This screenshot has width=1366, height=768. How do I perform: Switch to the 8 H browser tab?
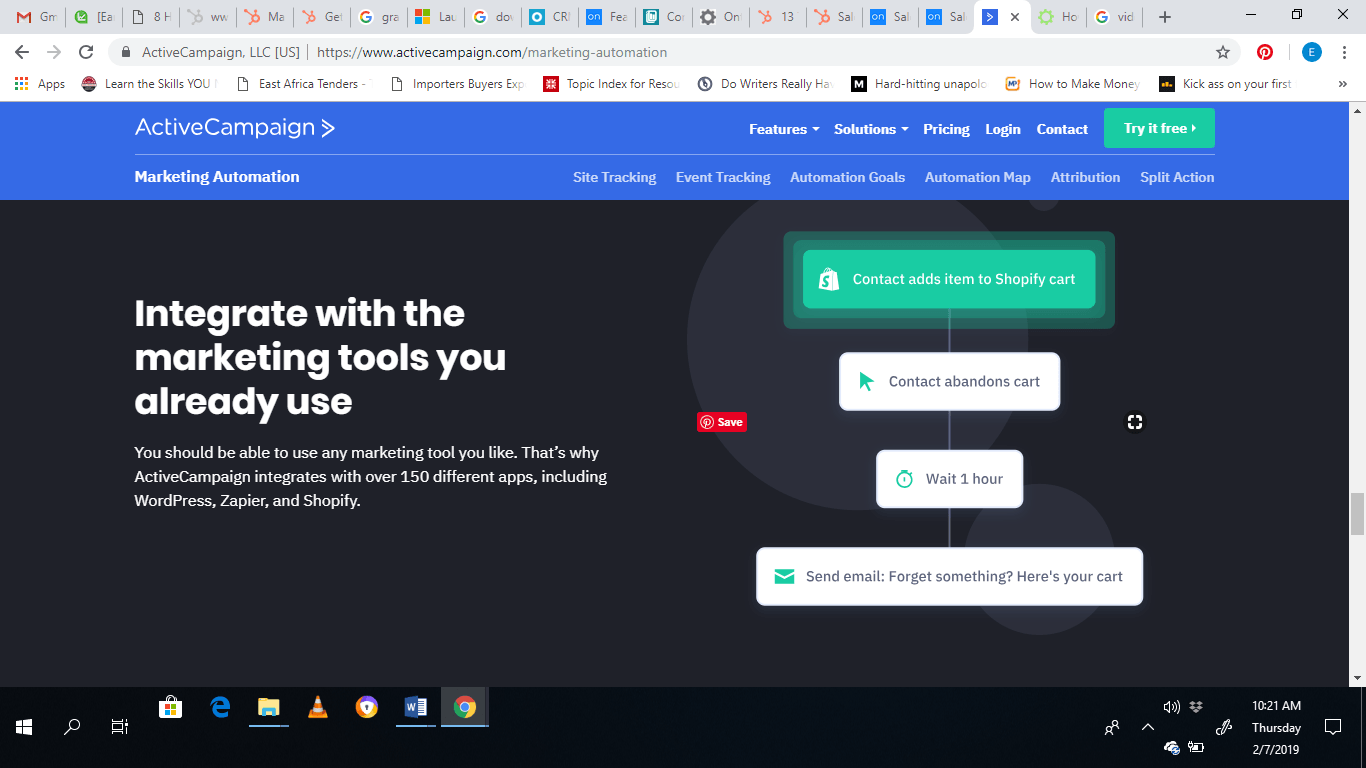[x=152, y=17]
